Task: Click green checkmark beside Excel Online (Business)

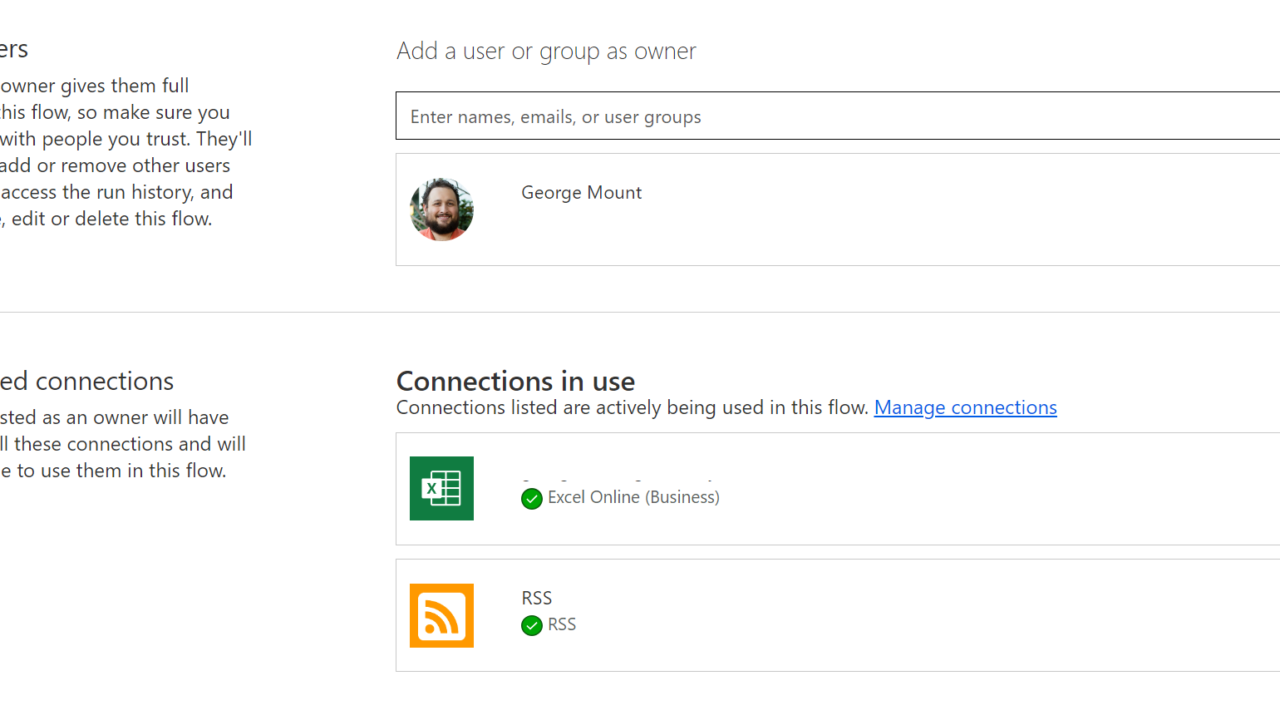Action: [x=532, y=498]
